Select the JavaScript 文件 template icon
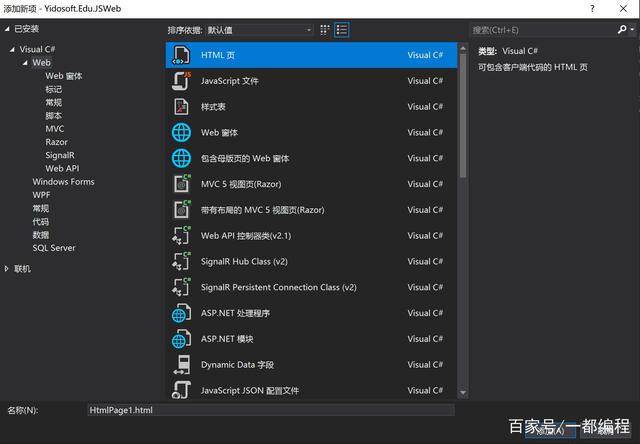This screenshot has width=640, height=444. (181, 81)
